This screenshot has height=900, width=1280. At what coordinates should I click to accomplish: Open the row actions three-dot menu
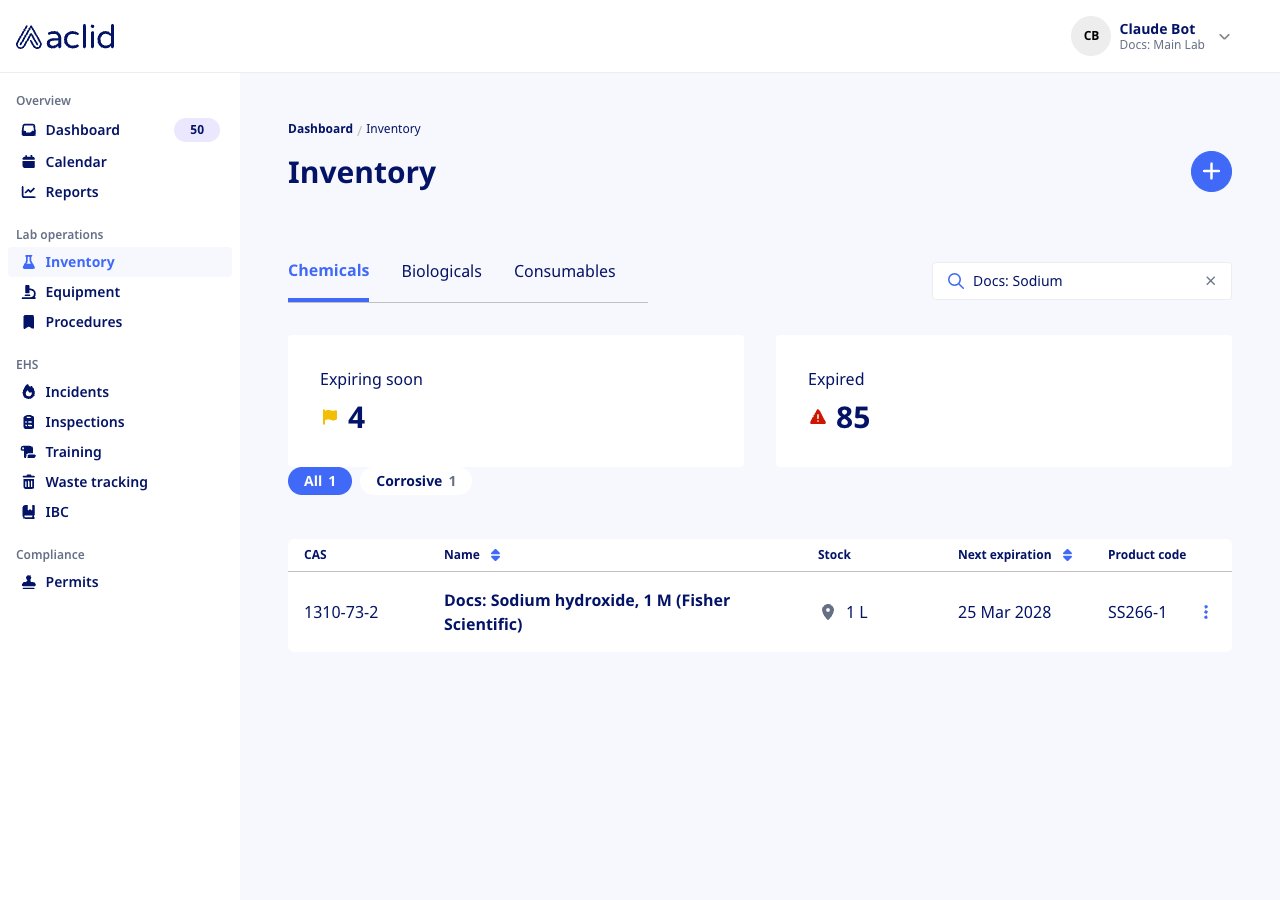click(x=1206, y=612)
